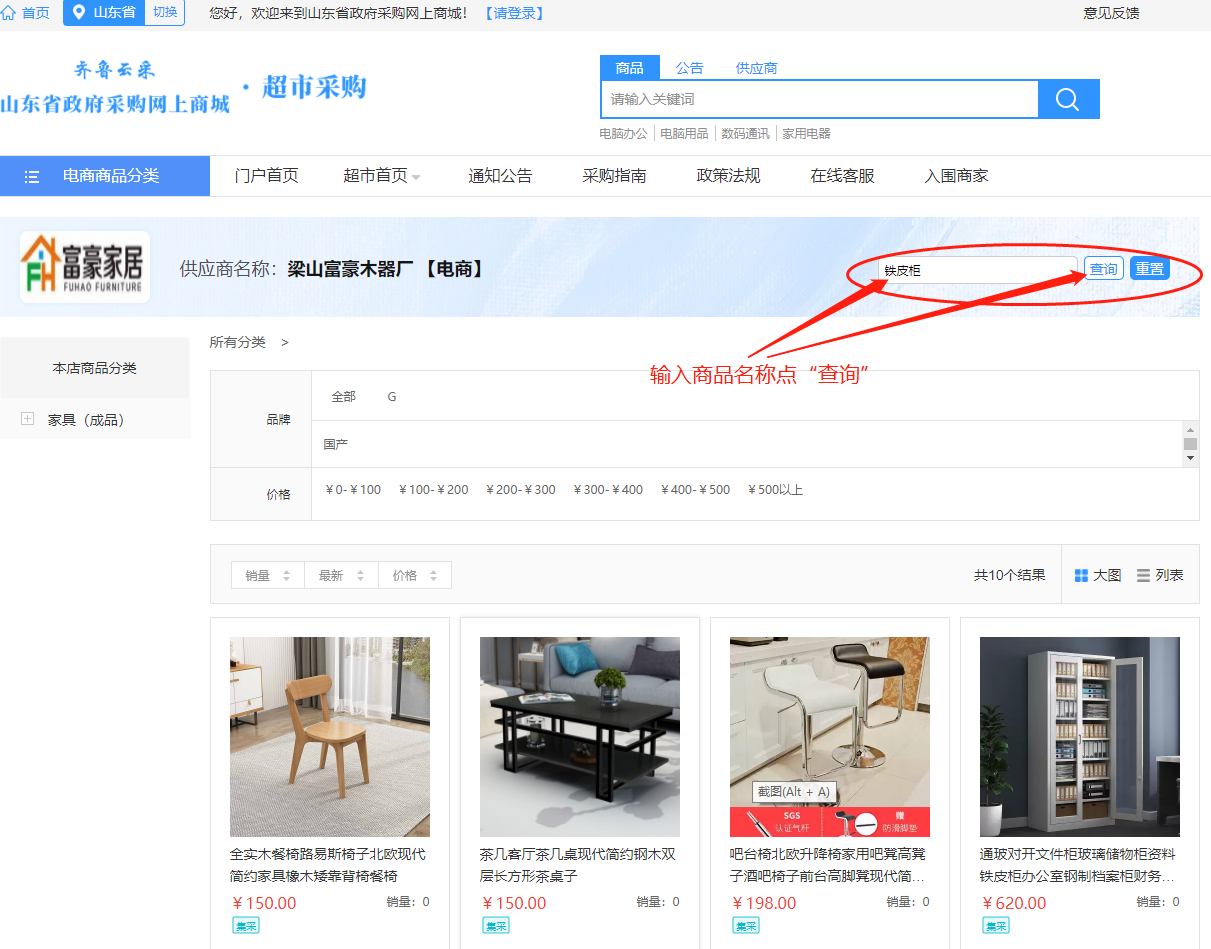Open the 超市首页 dropdown menu
Viewport: 1211px width, 949px height.
tap(382, 176)
